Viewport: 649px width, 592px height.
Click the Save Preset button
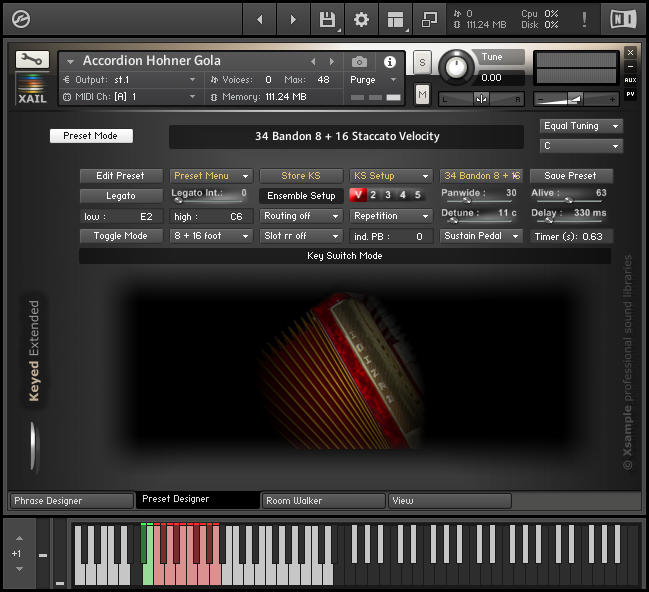click(x=571, y=176)
